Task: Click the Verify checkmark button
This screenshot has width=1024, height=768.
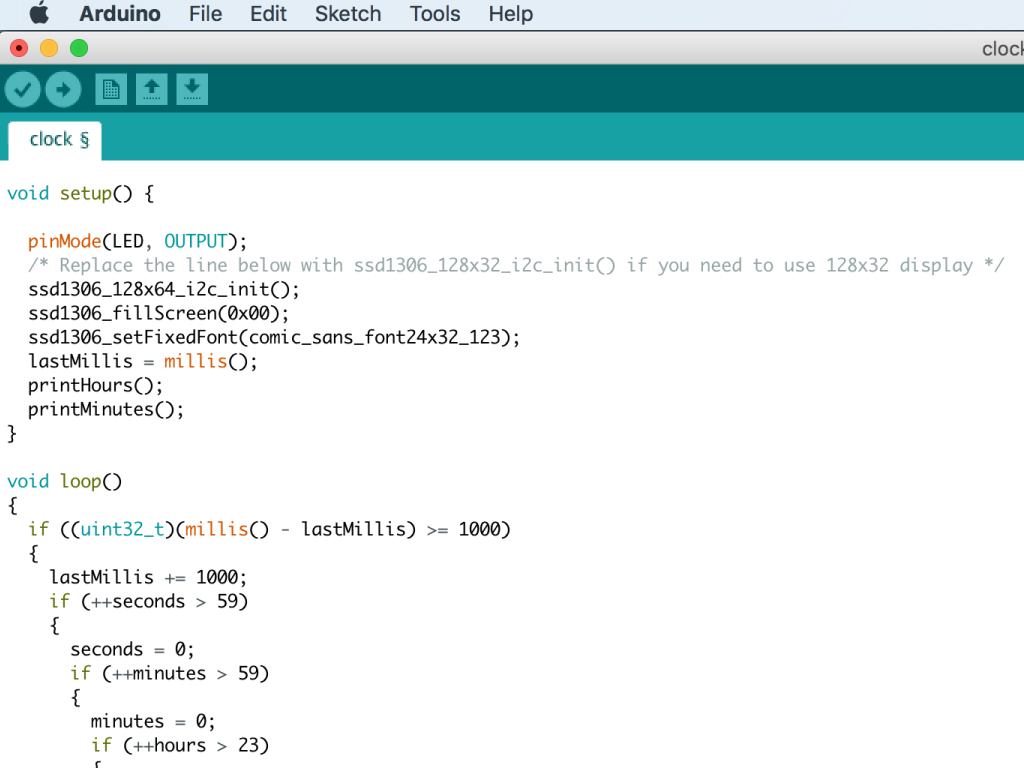Action: 23,89
